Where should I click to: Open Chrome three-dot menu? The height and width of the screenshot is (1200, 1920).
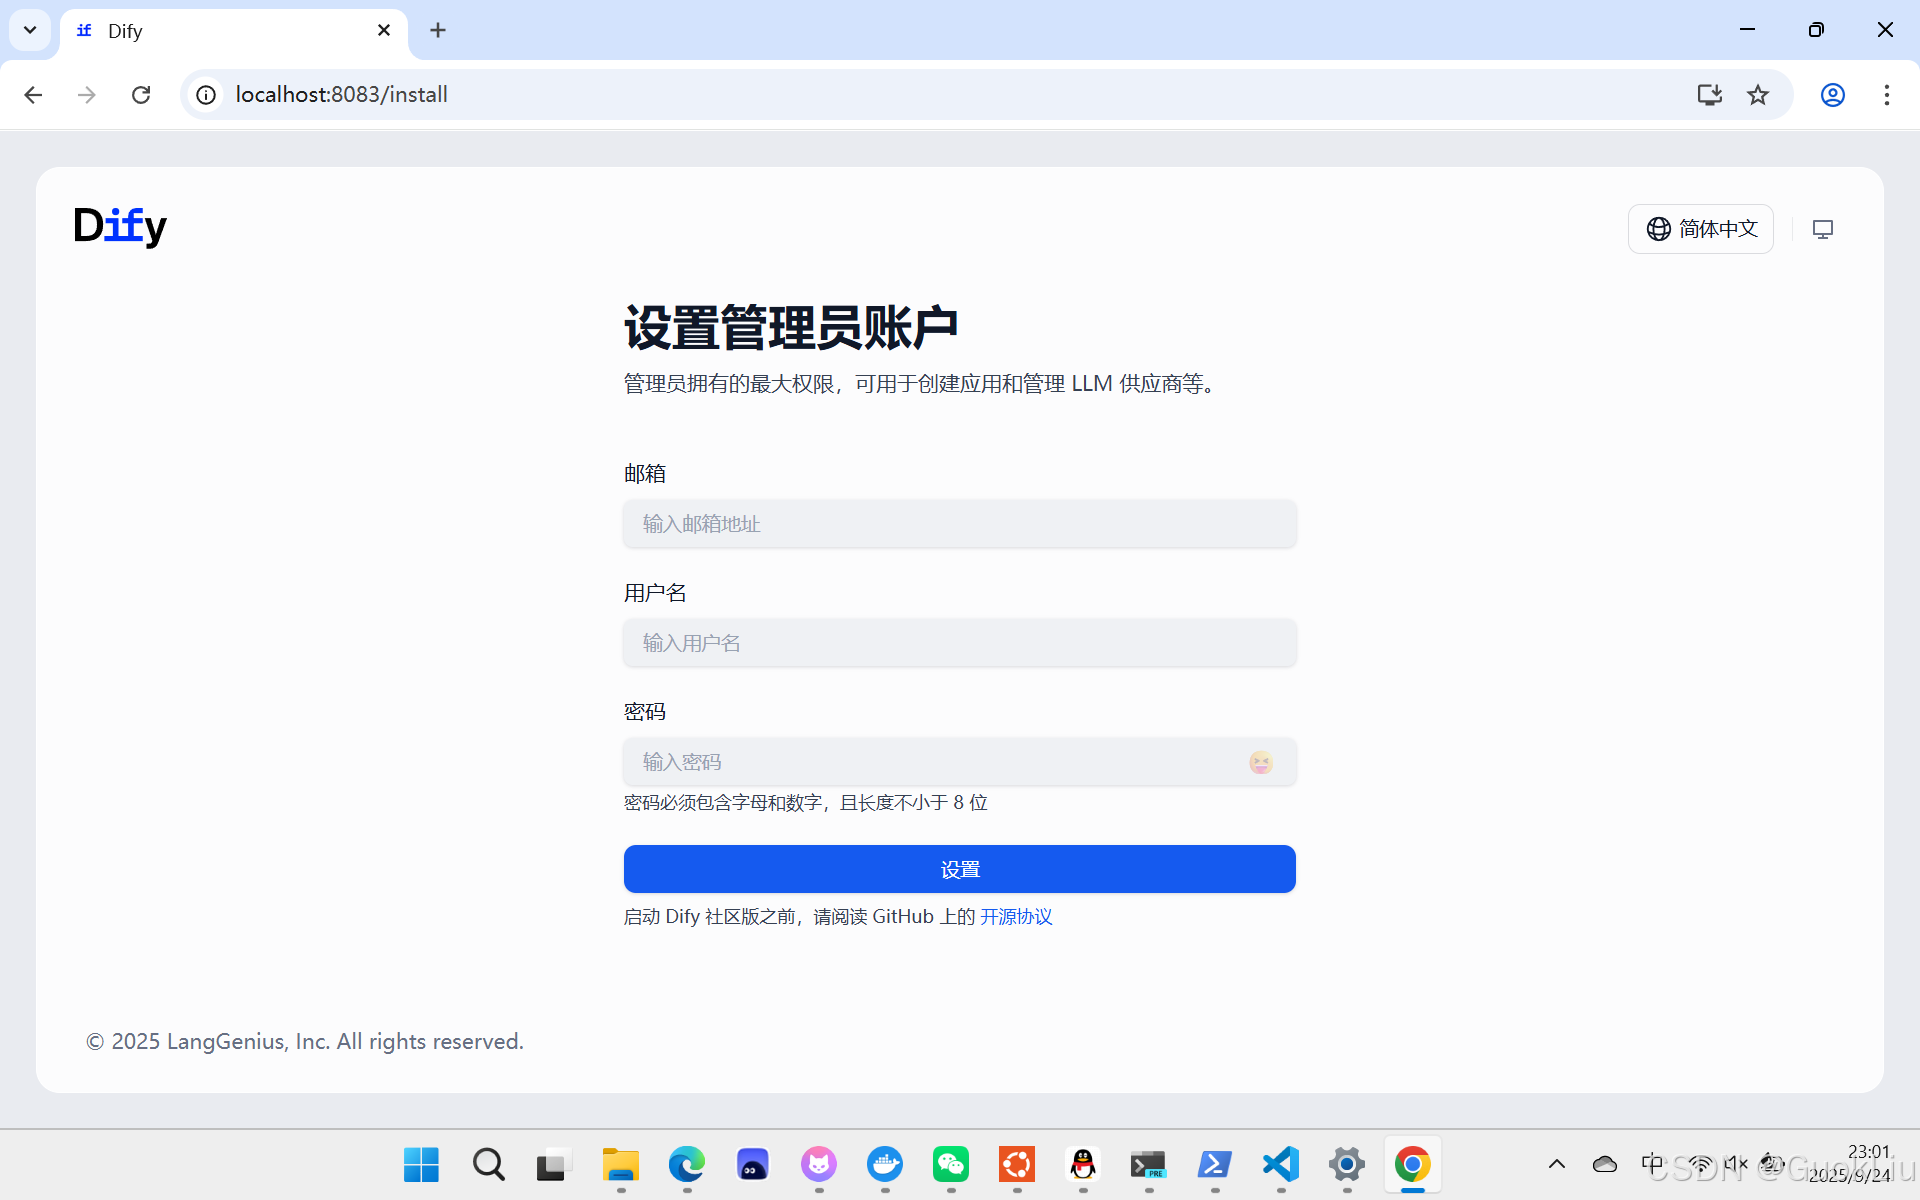coord(1887,95)
